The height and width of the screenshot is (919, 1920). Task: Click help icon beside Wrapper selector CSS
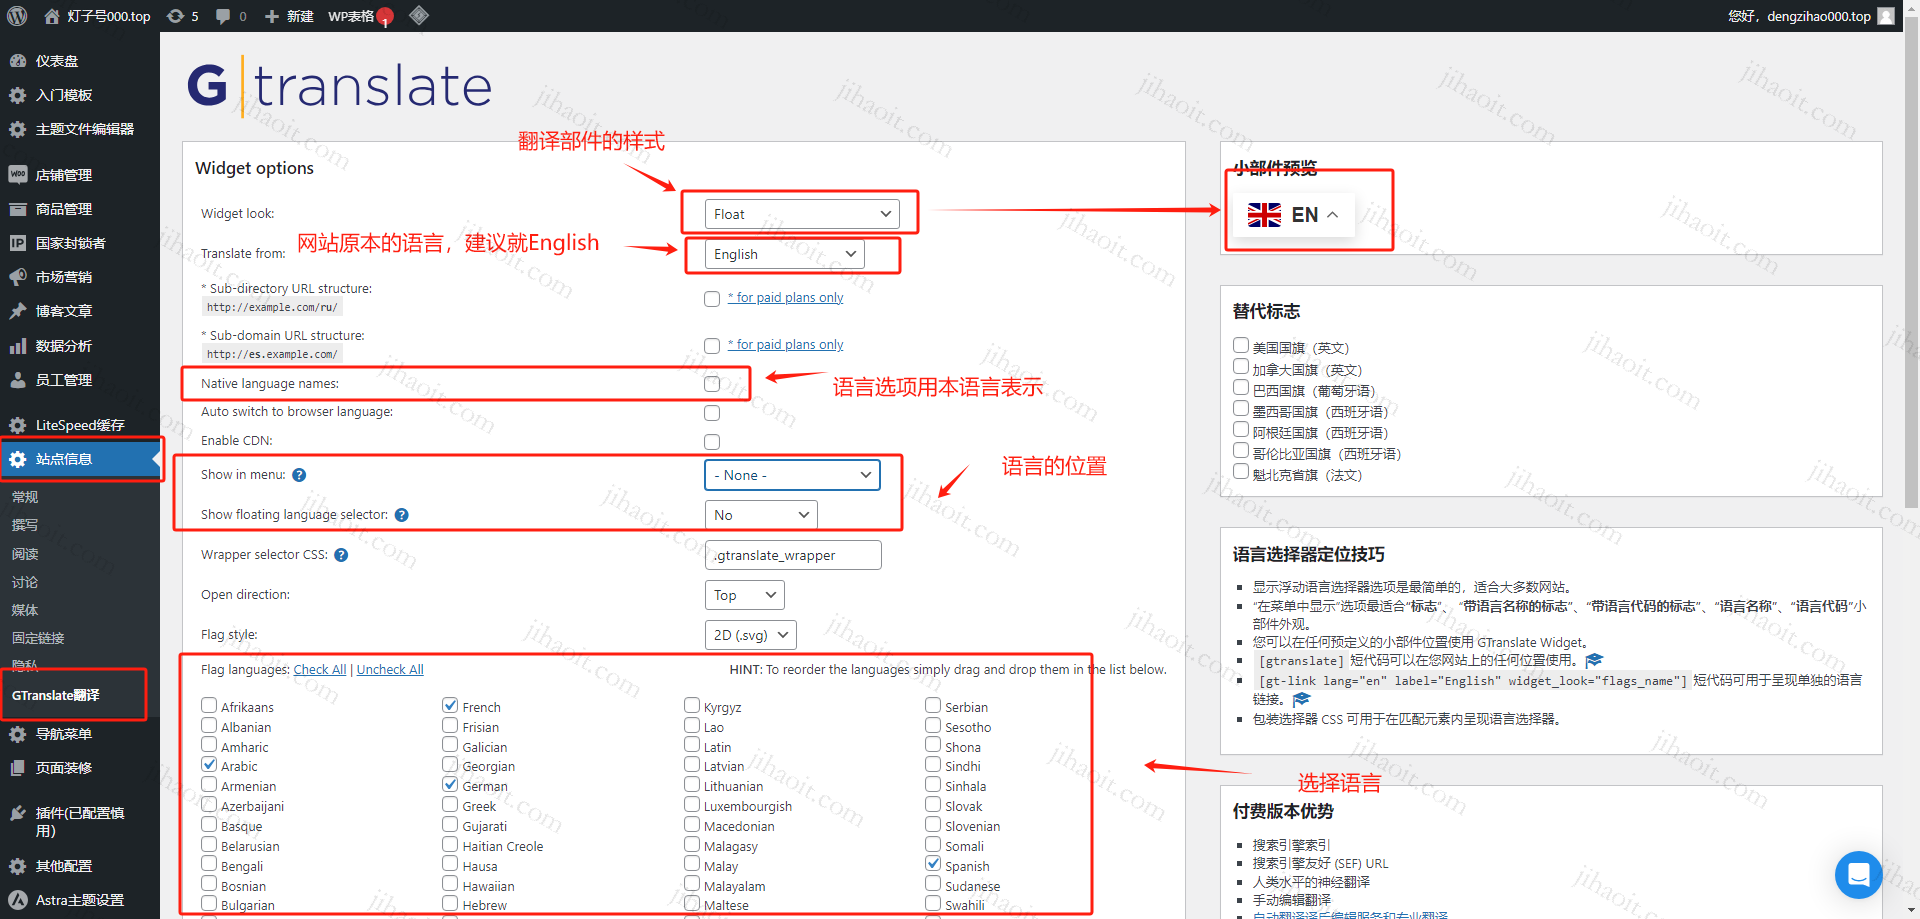(341, 555)
